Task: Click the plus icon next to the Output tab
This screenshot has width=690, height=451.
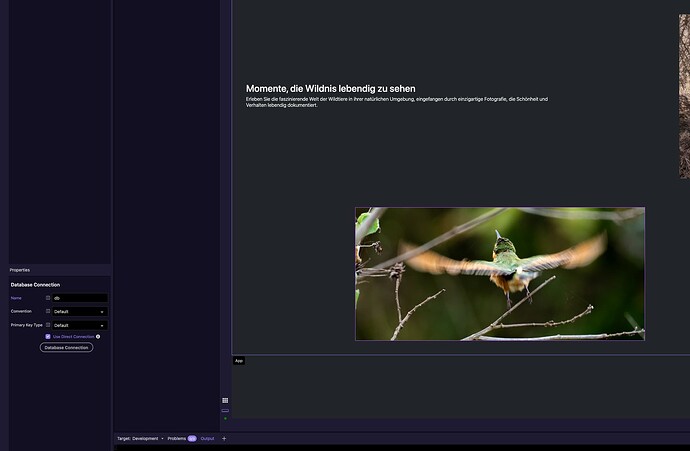Action: (x=224, y=438)
